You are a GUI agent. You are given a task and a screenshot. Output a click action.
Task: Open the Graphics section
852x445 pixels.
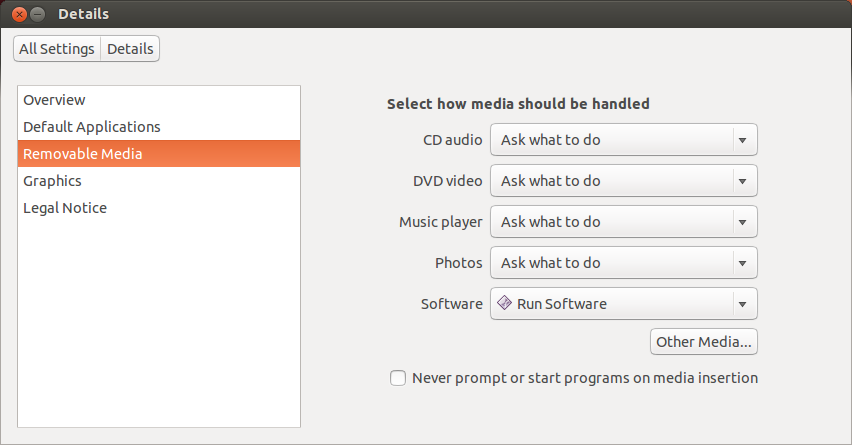[53, 181]
